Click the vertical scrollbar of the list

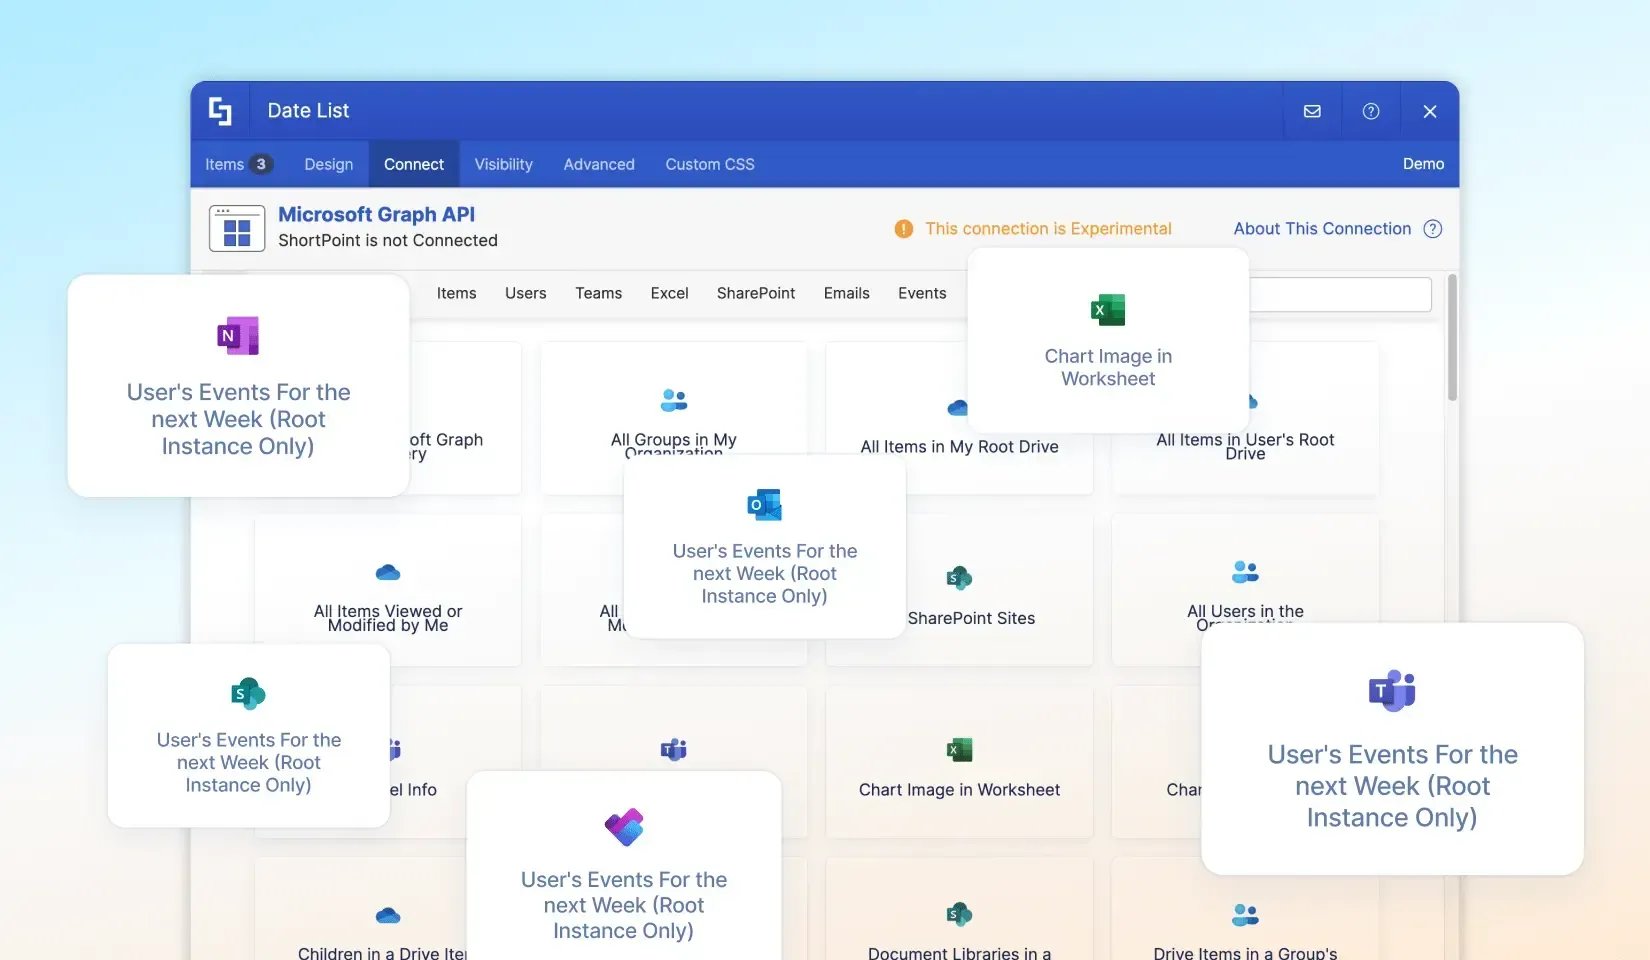pyautogui.click(x=1452, y=340)
